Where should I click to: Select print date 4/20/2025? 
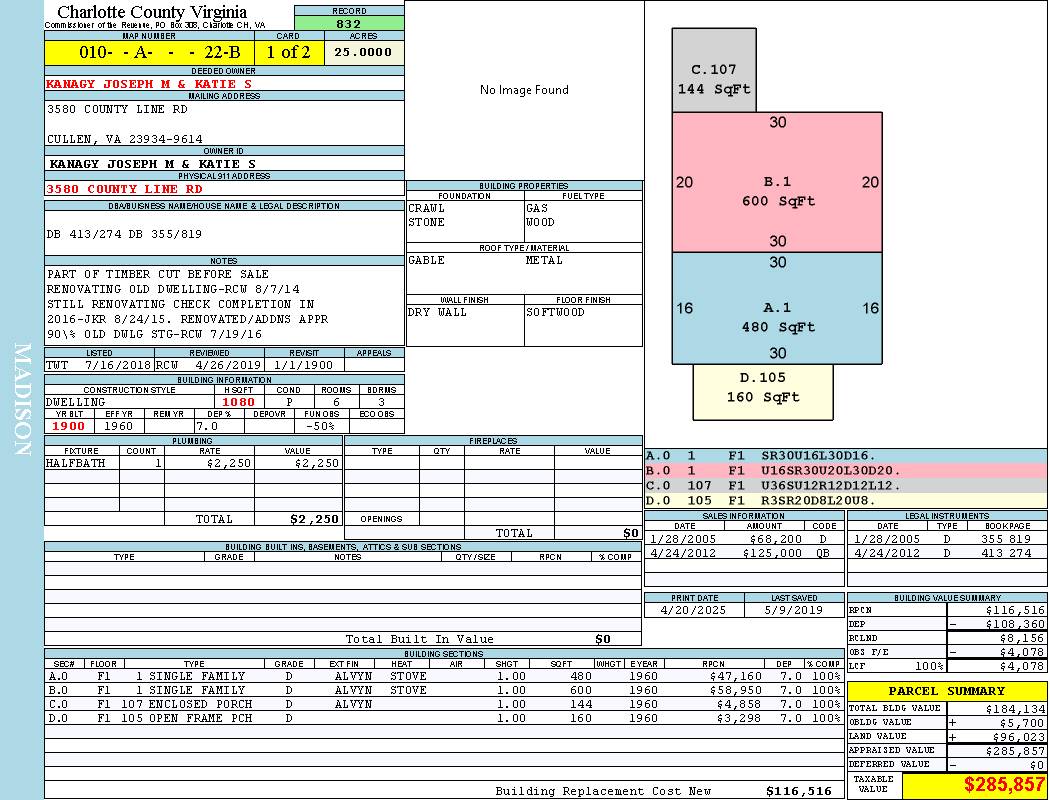coord(693,611)
